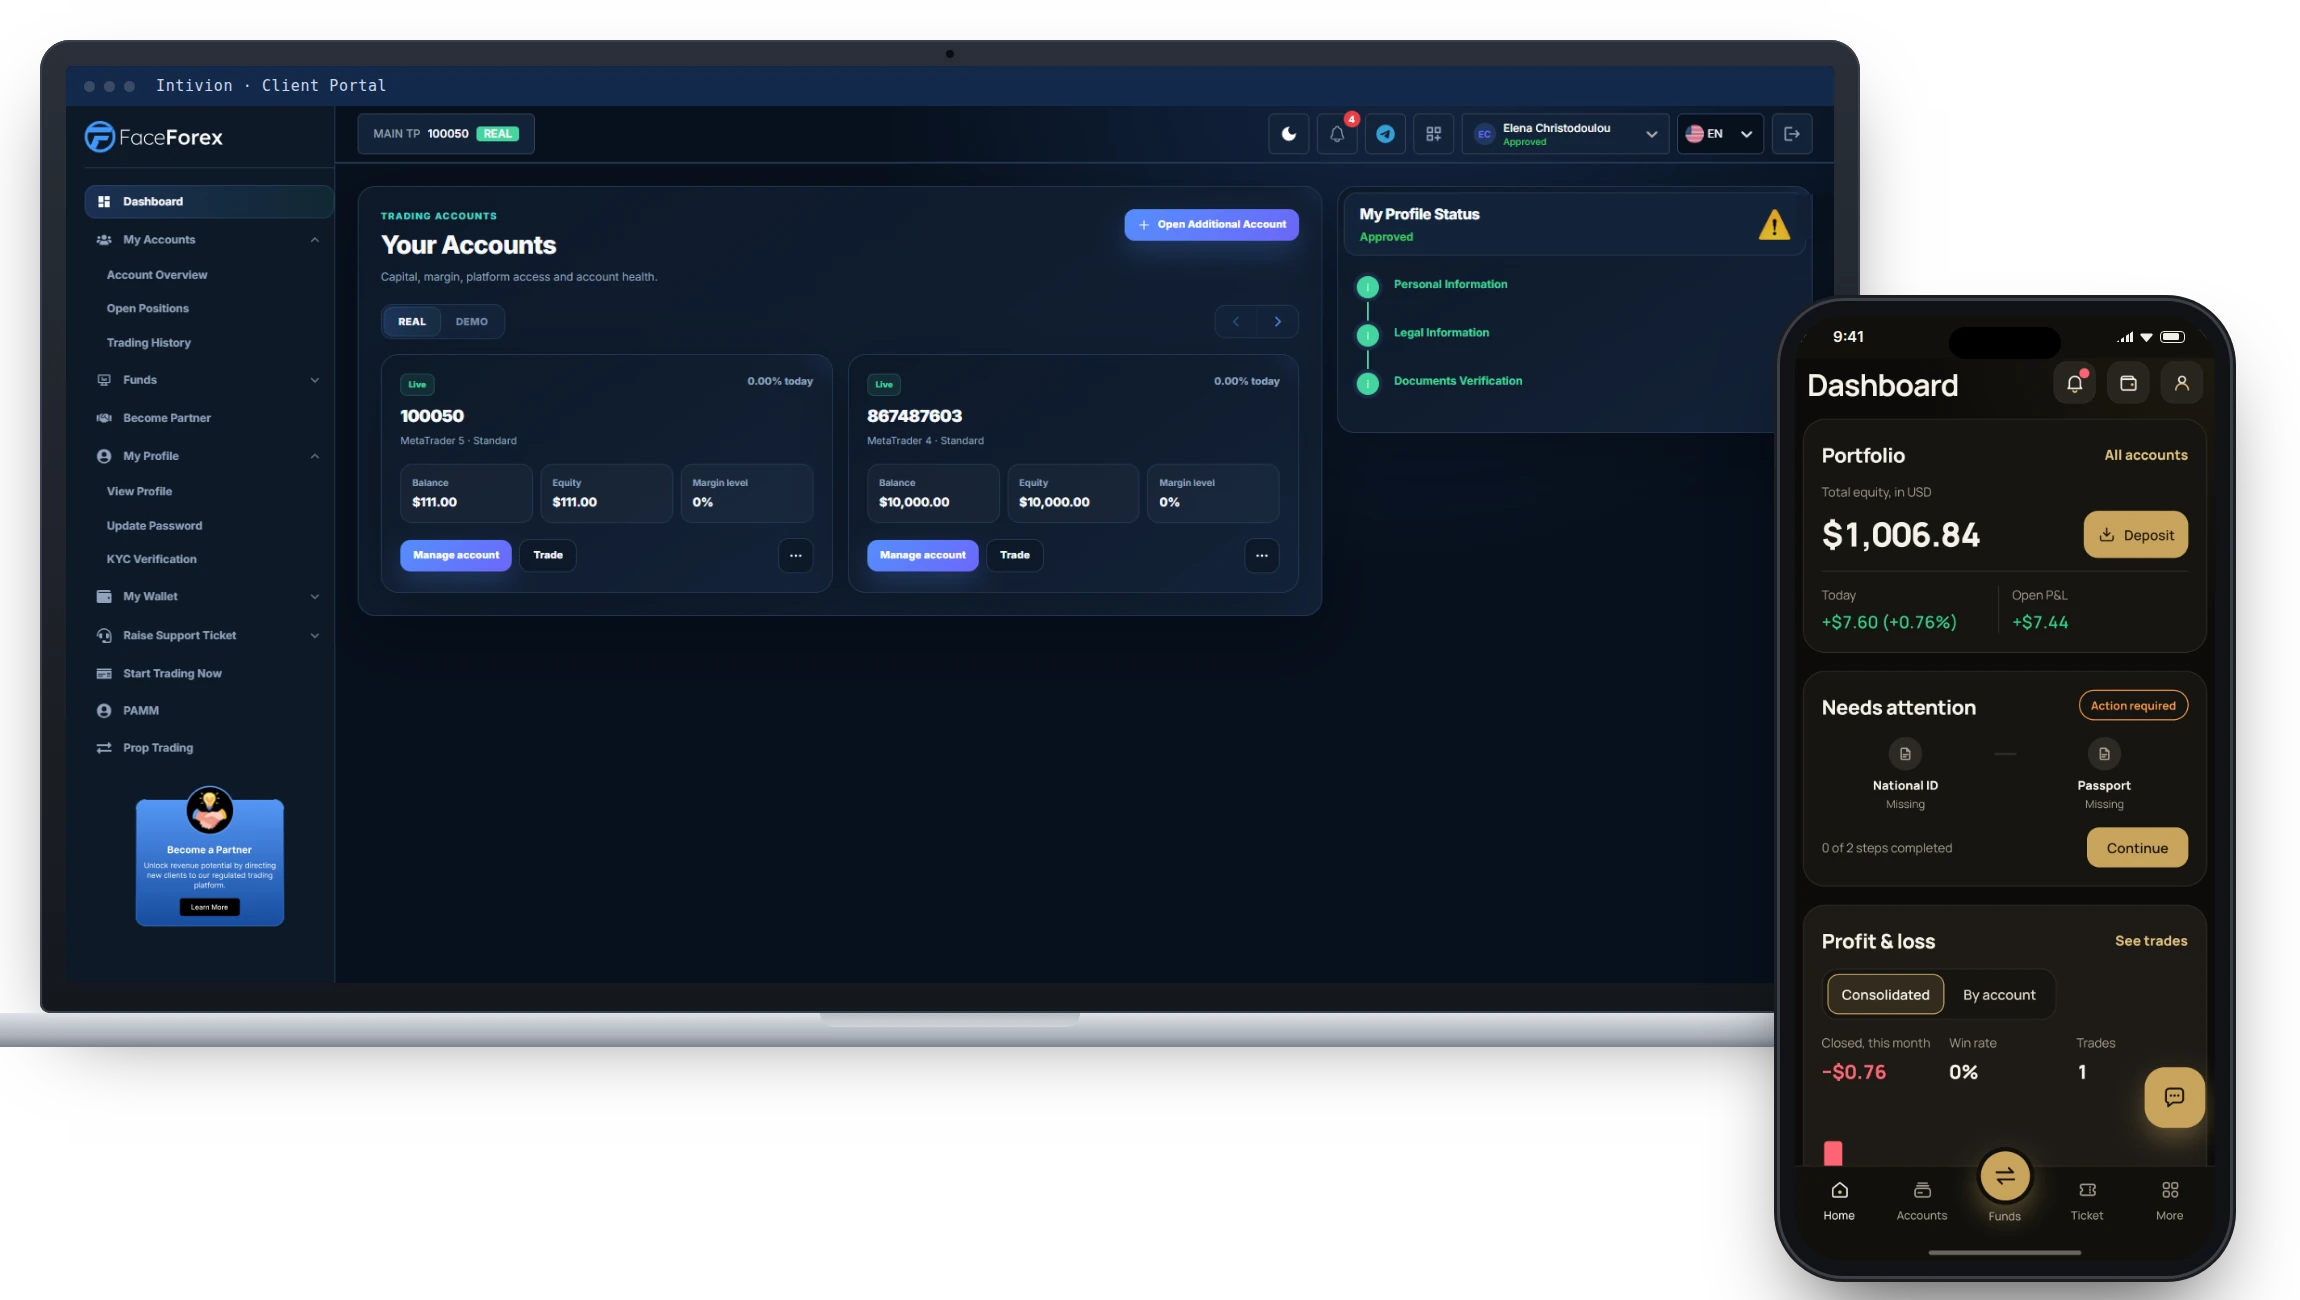Open the EN language dropdown
This screenshot has width=2300, height=1300.
point(1719,134)
